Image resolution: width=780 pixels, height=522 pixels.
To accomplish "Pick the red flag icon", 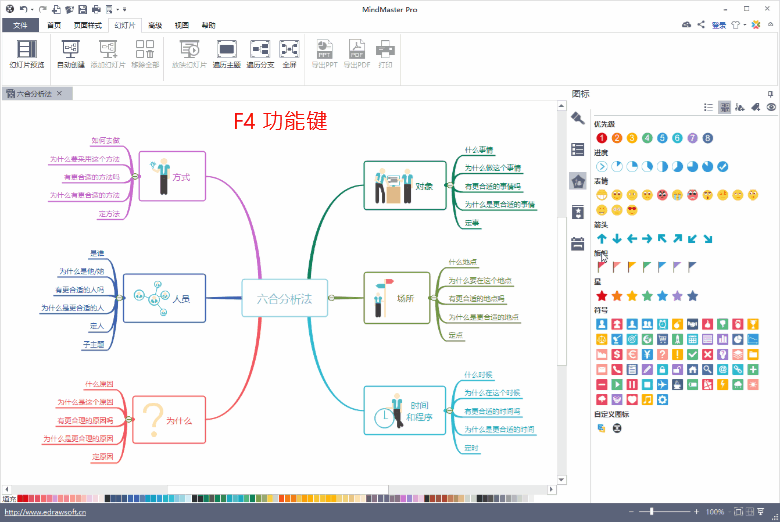I will click(602, 267).
